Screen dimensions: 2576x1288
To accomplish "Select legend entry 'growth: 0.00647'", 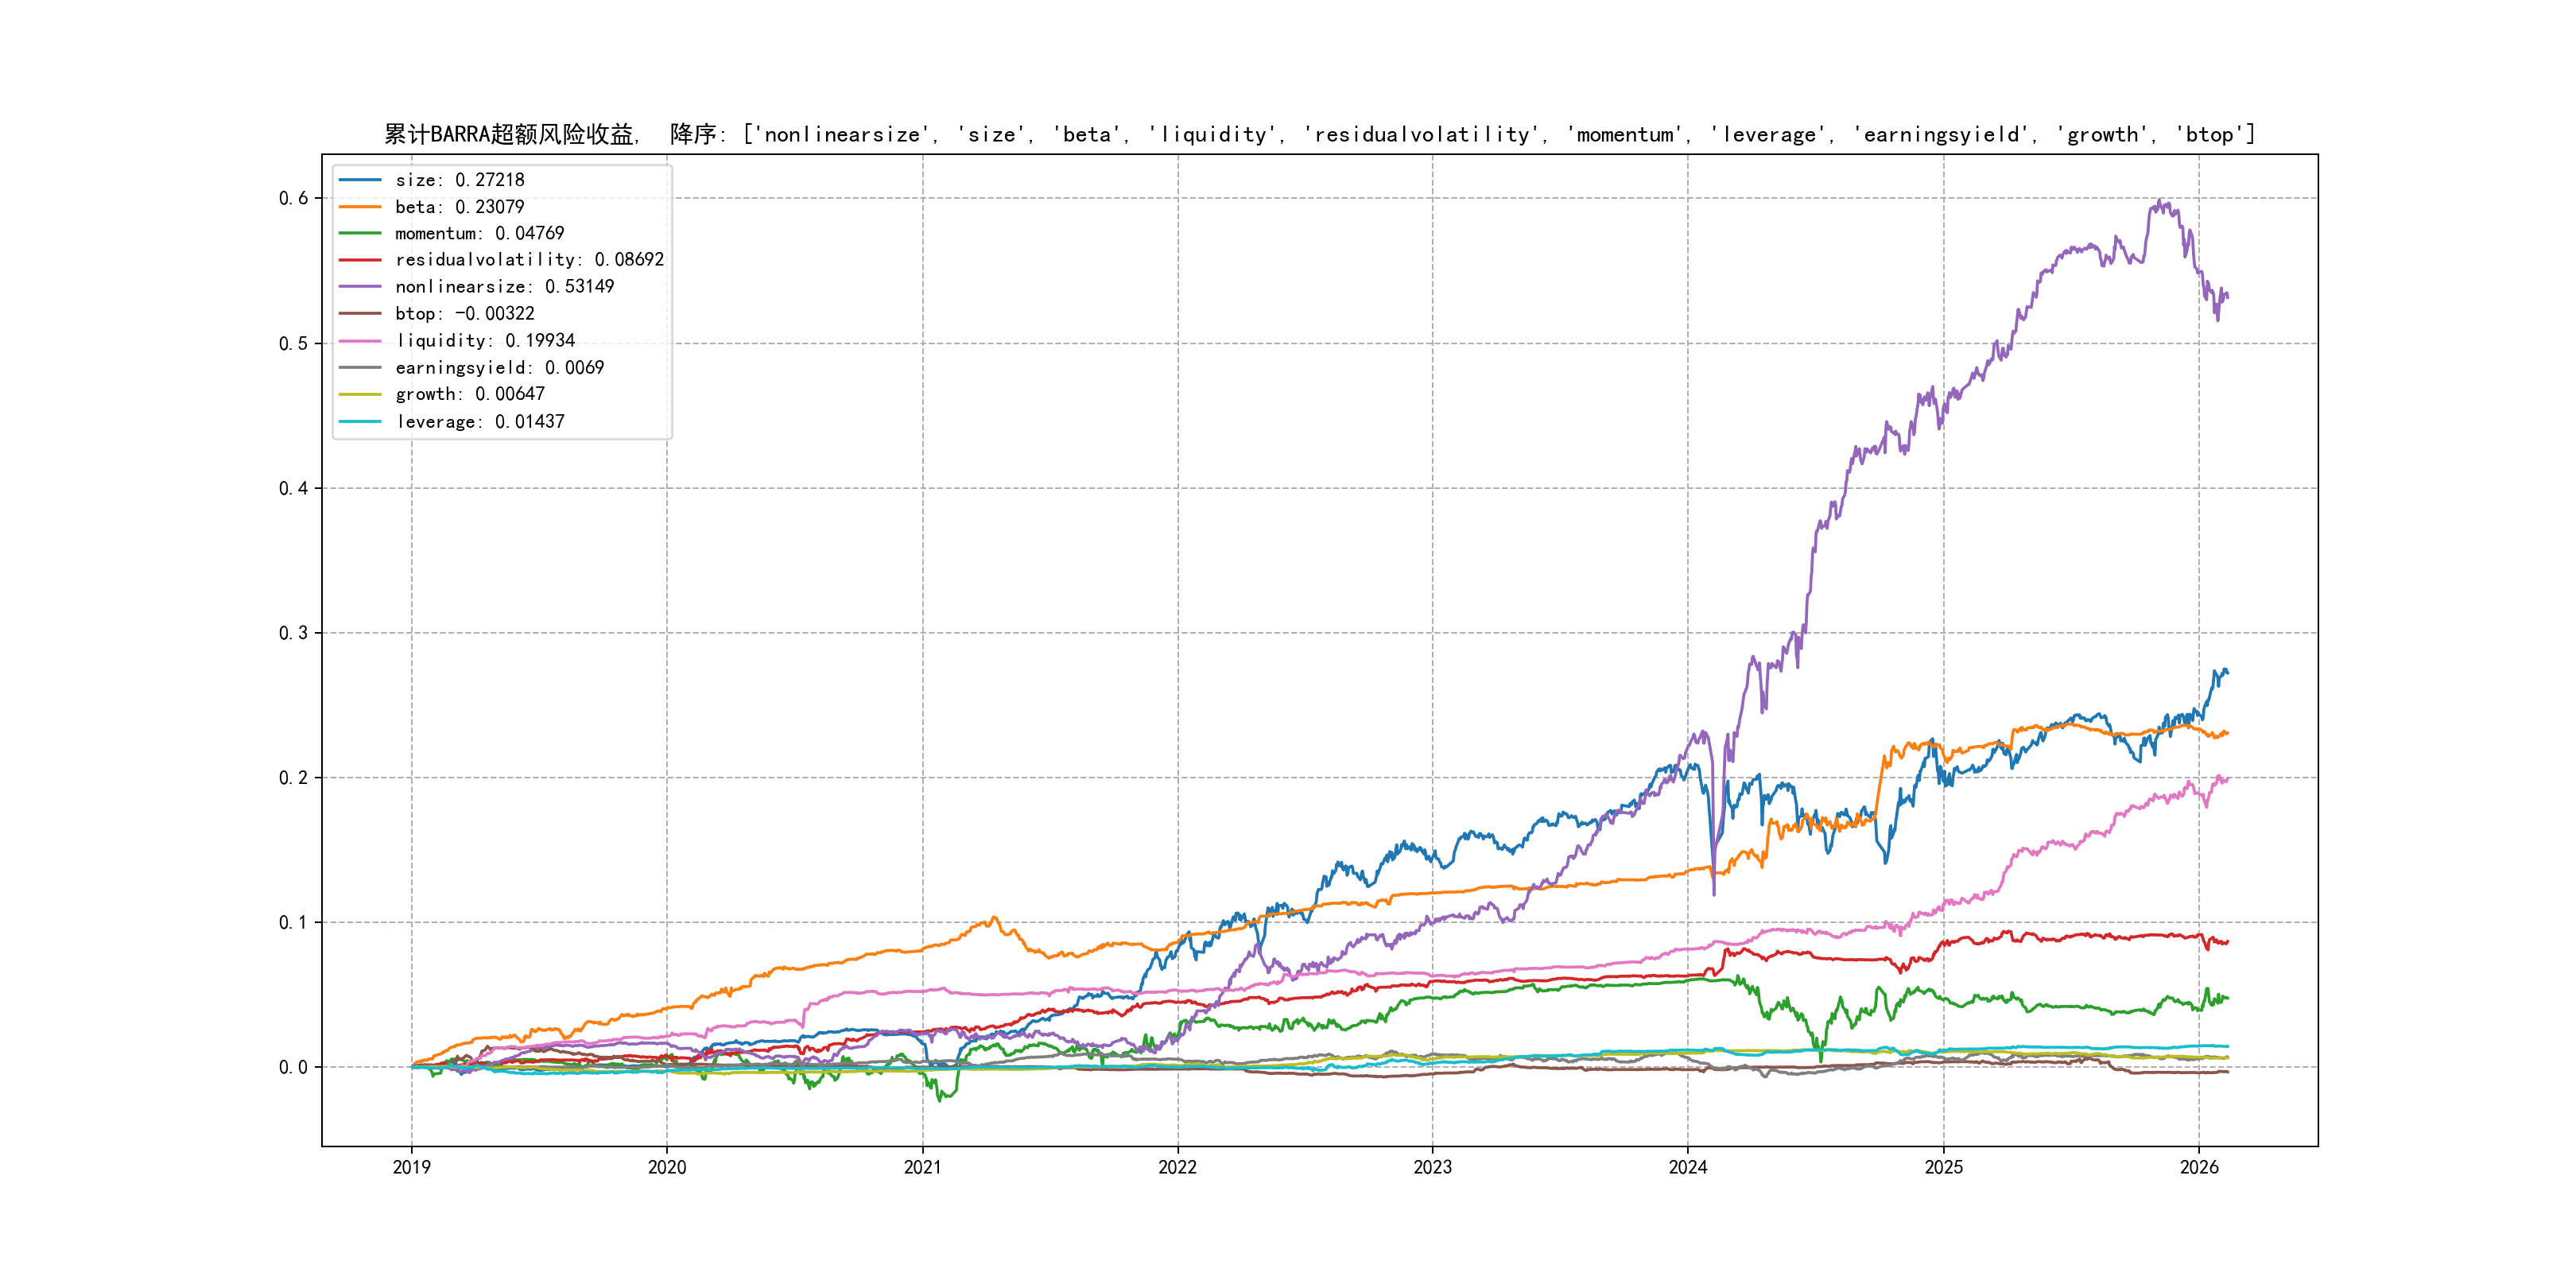I will point(469,395).
